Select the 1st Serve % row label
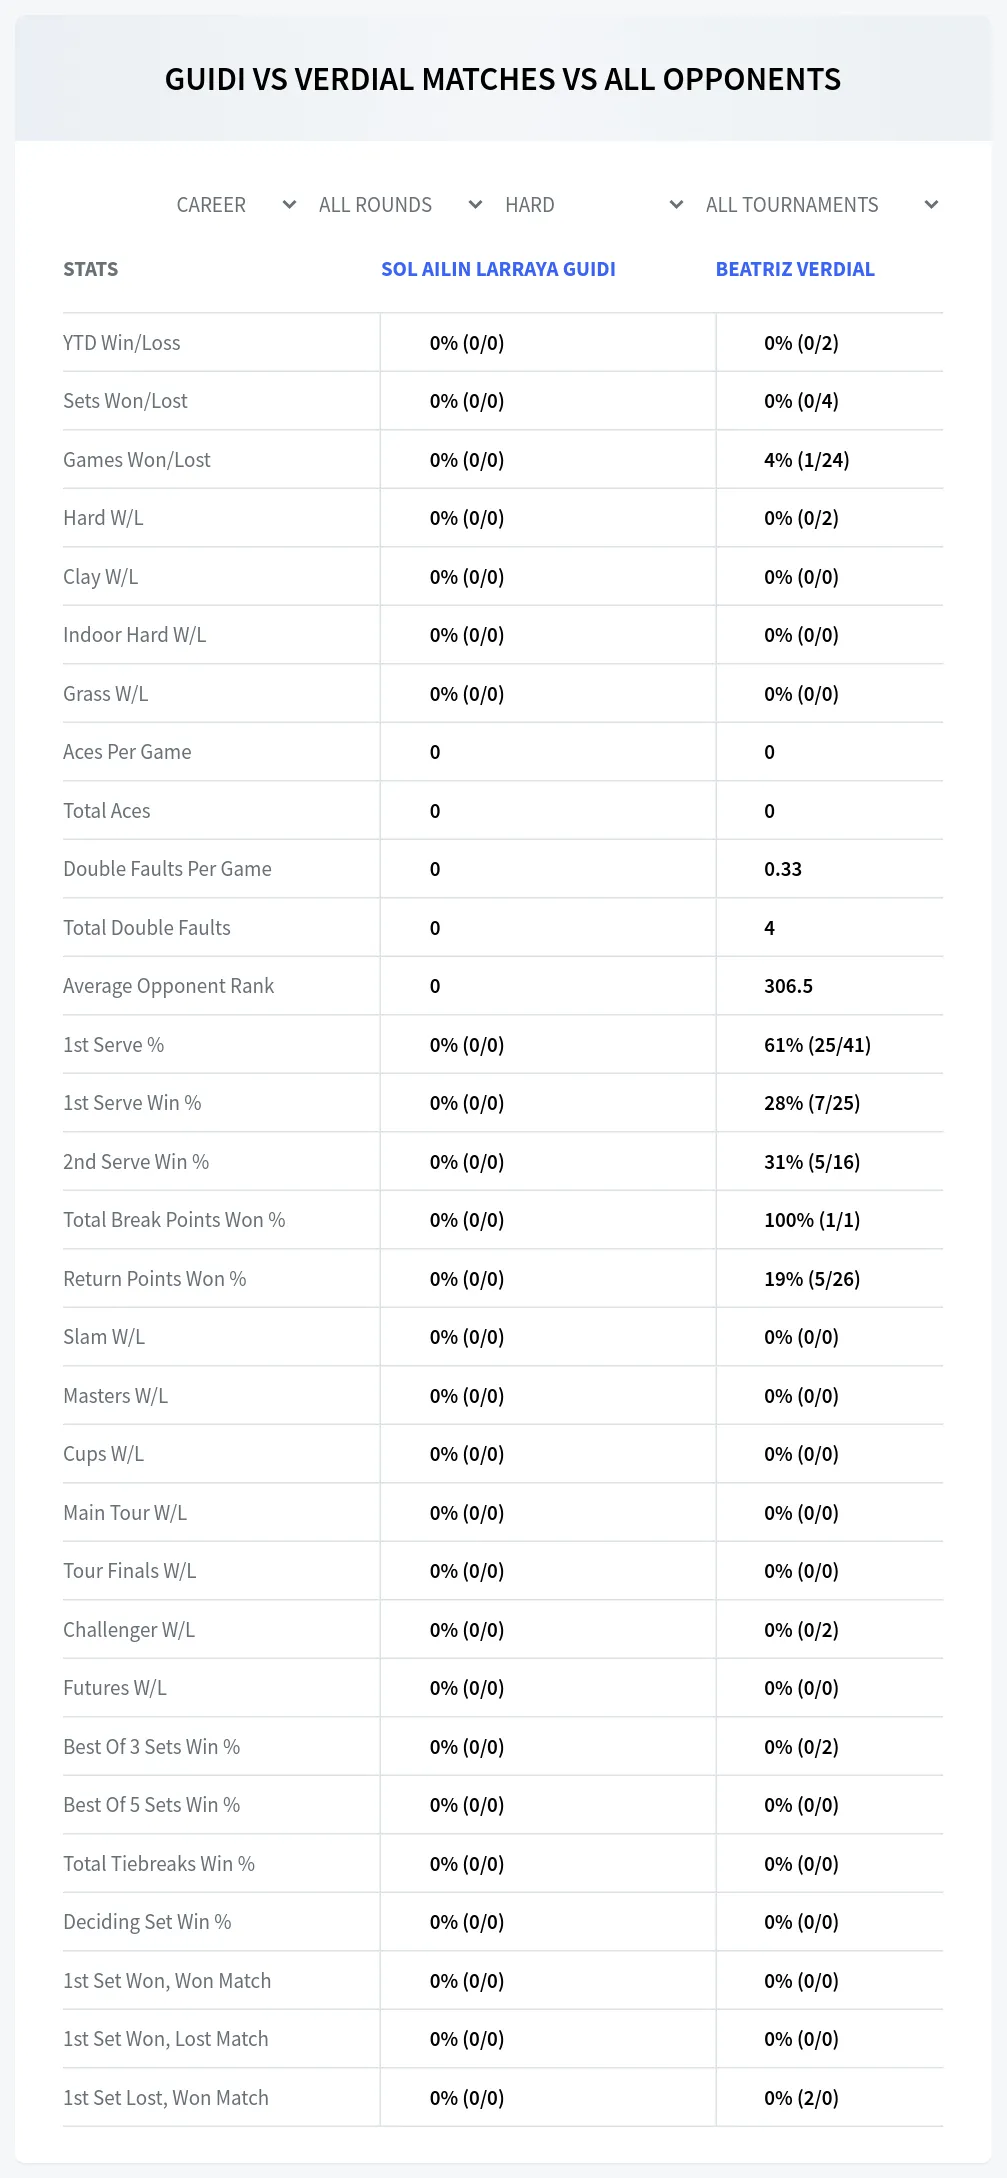 point(114,1045)
